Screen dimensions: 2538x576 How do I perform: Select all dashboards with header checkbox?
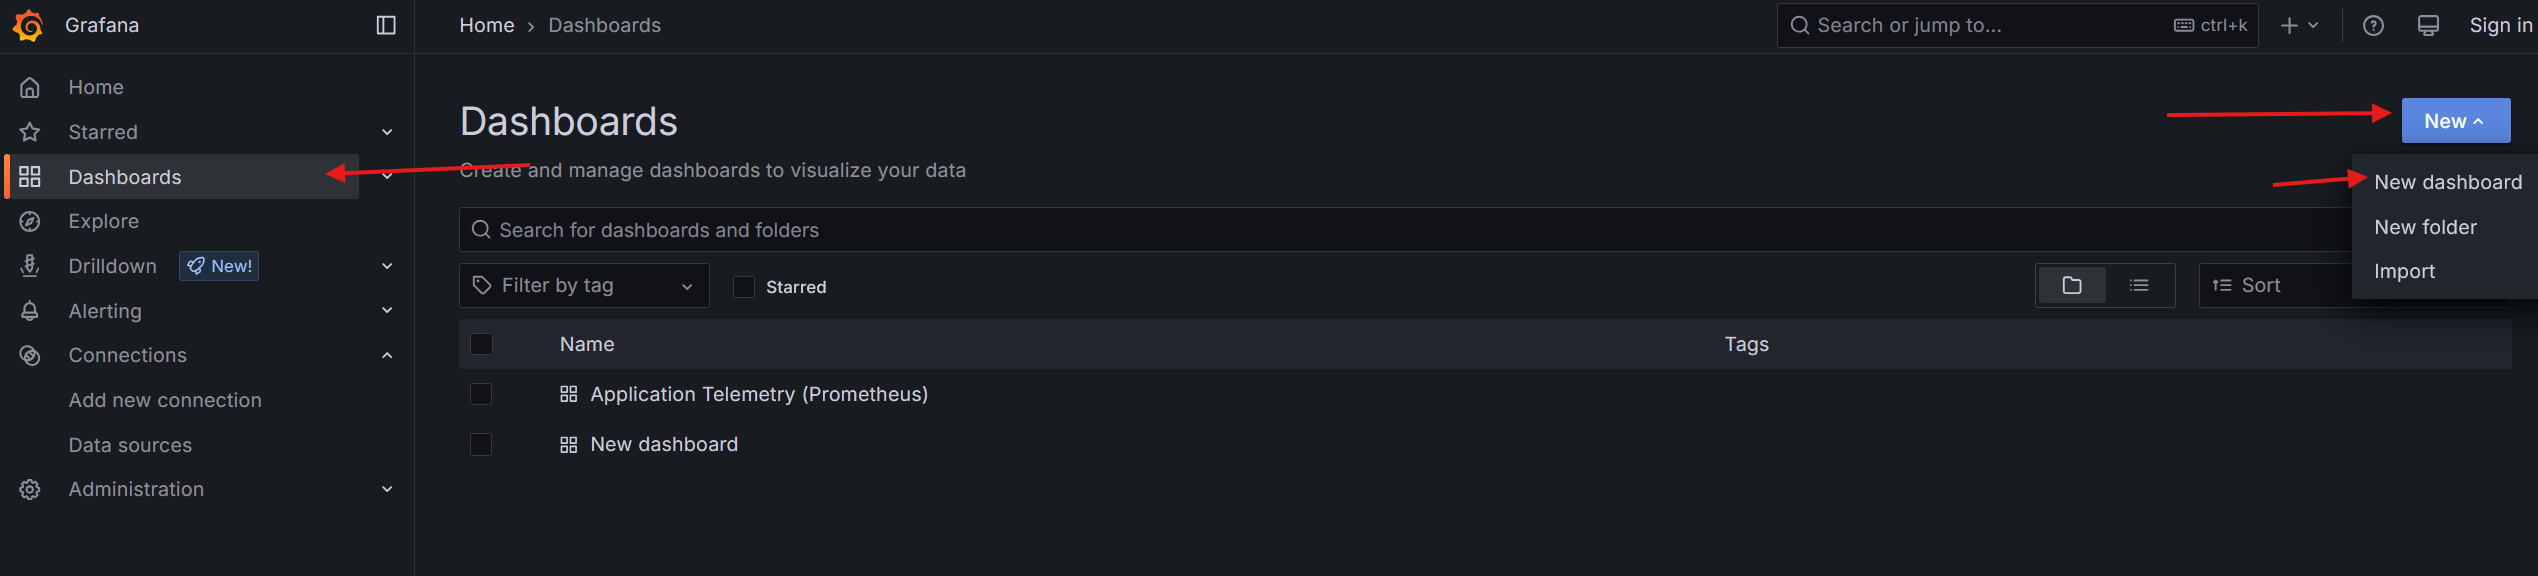coord(481,344)
